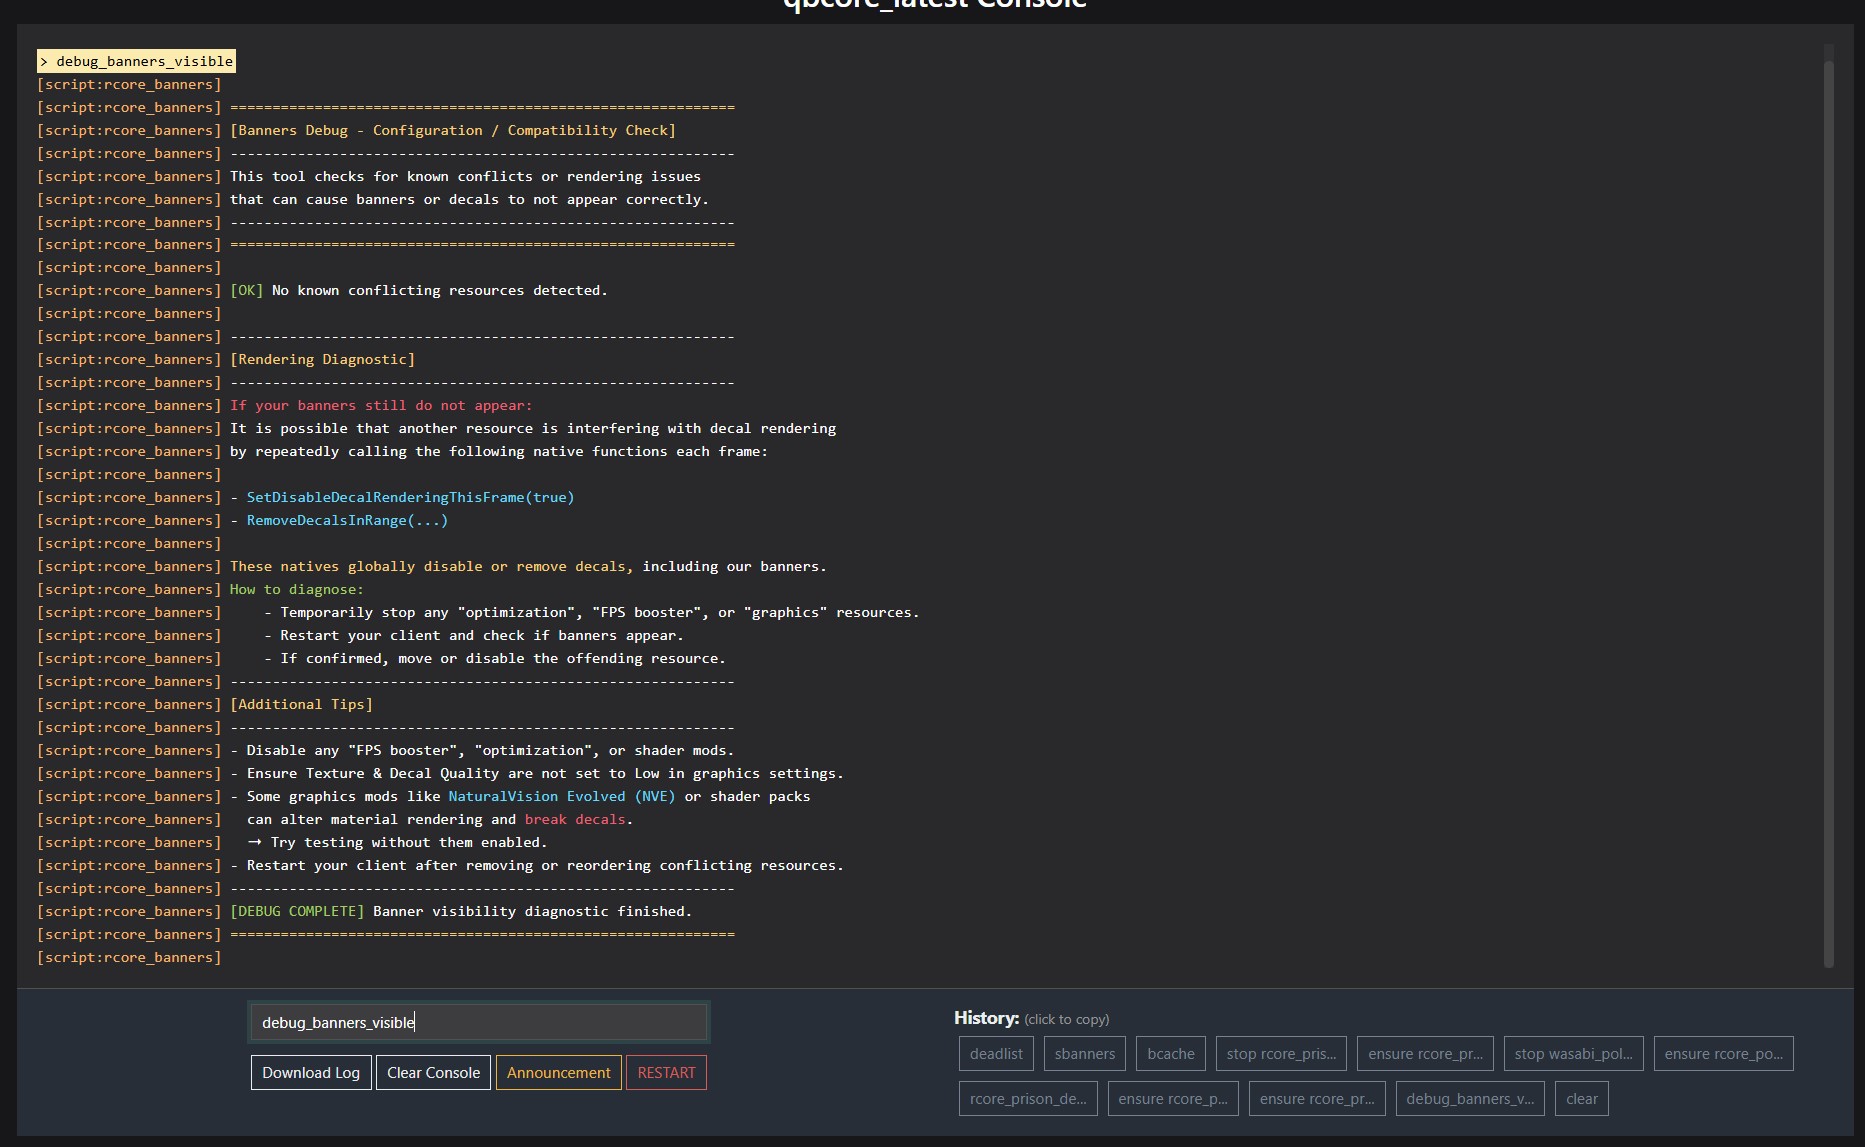
Task: Copy the 'clear' history command
Action: 1581,1098
